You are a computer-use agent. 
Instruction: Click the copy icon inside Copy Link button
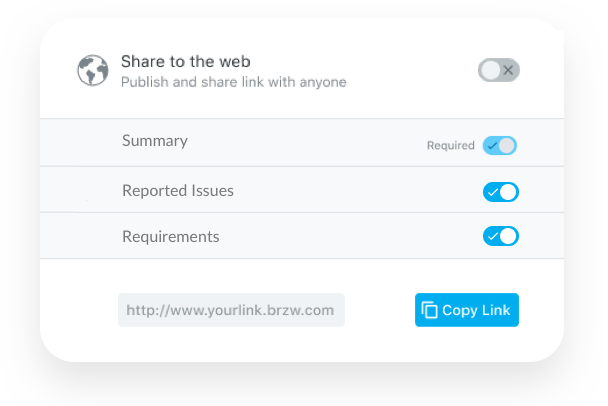point(429,310)
